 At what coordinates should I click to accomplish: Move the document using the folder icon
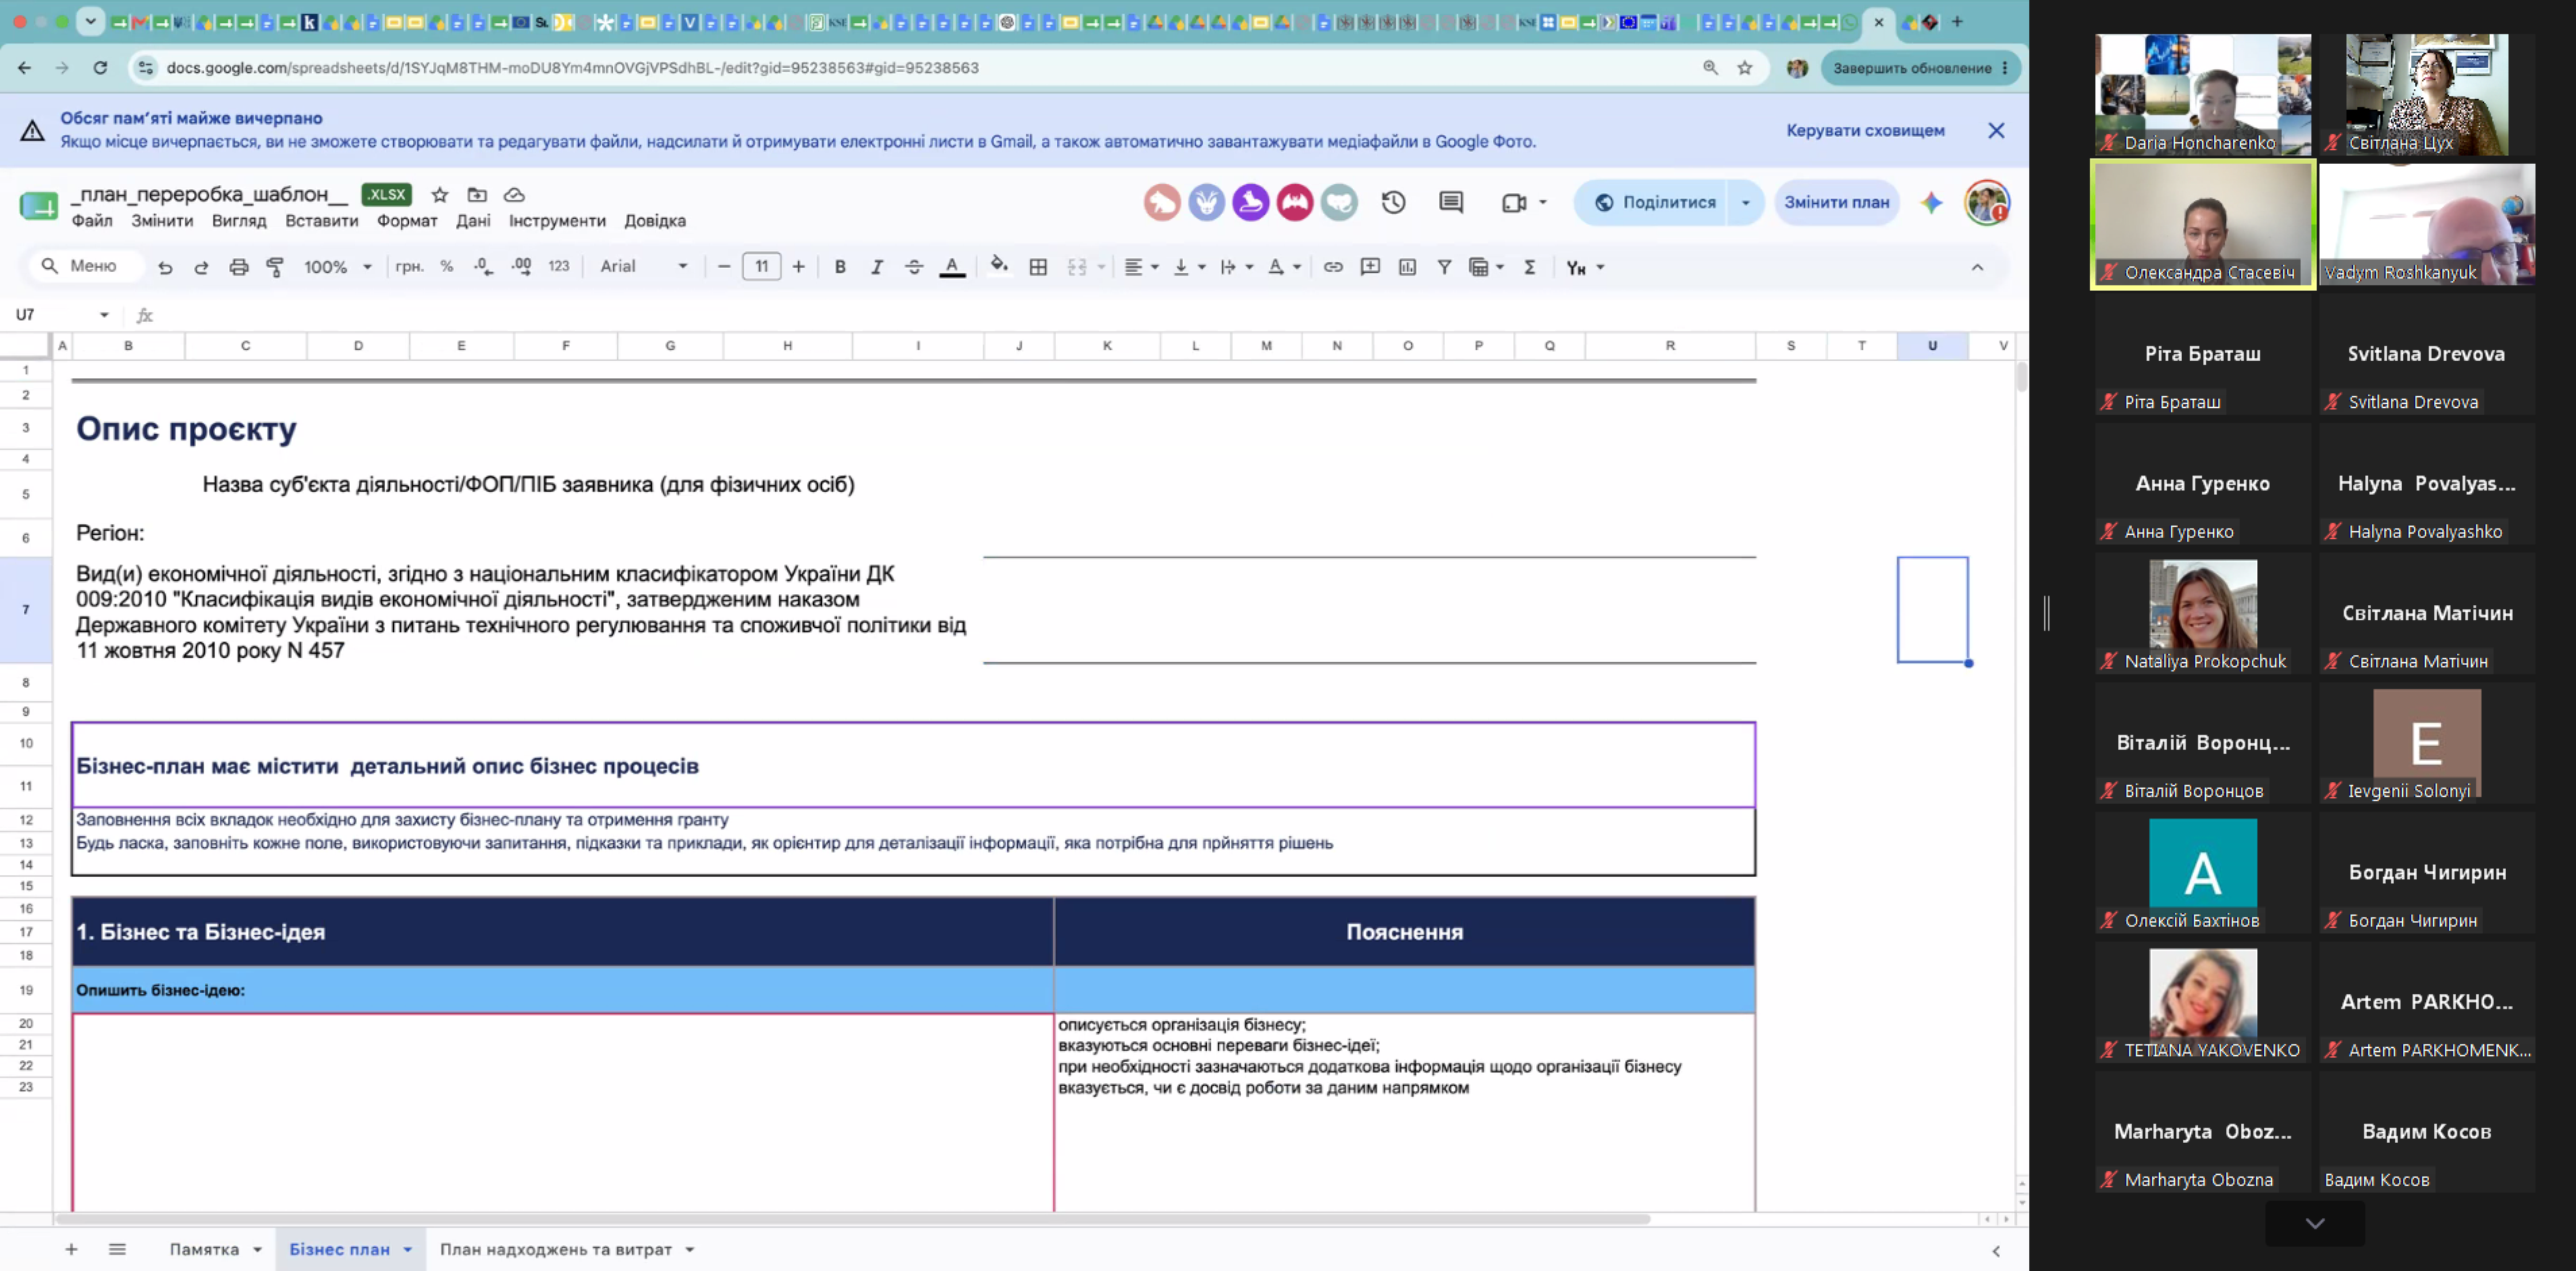coord(477,195)
